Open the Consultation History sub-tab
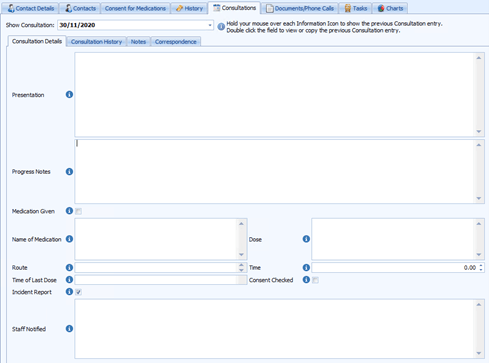 click(96, 42)
